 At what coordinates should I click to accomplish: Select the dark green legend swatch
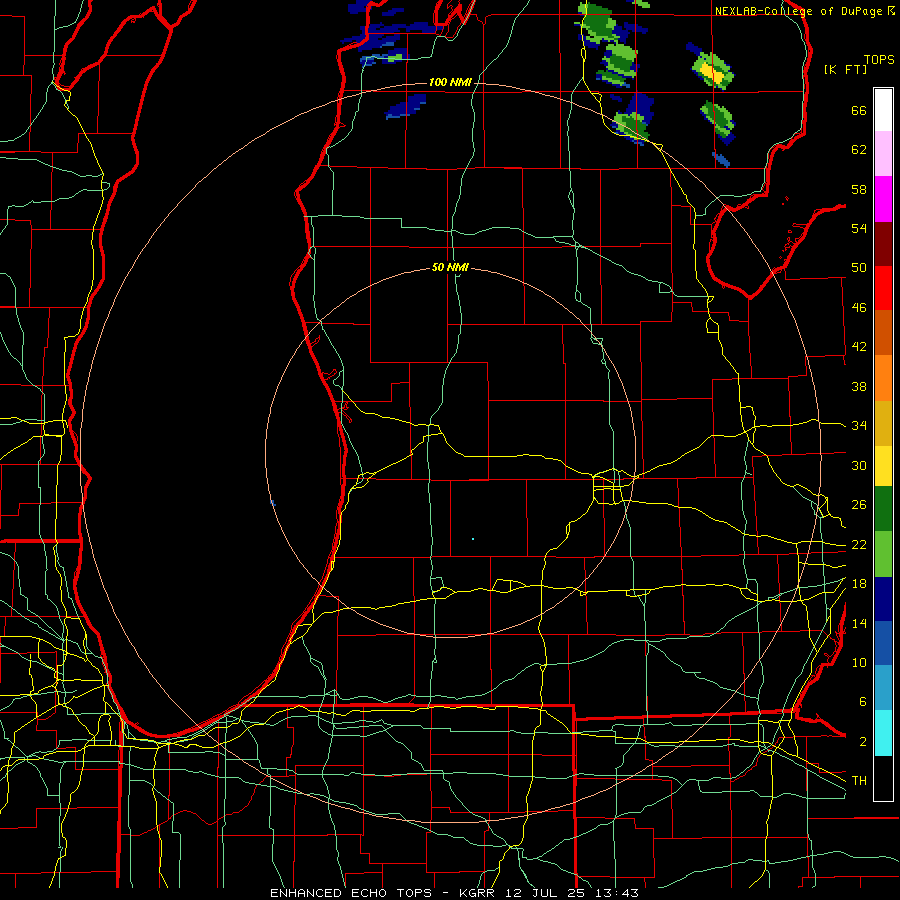pos(883,509)
